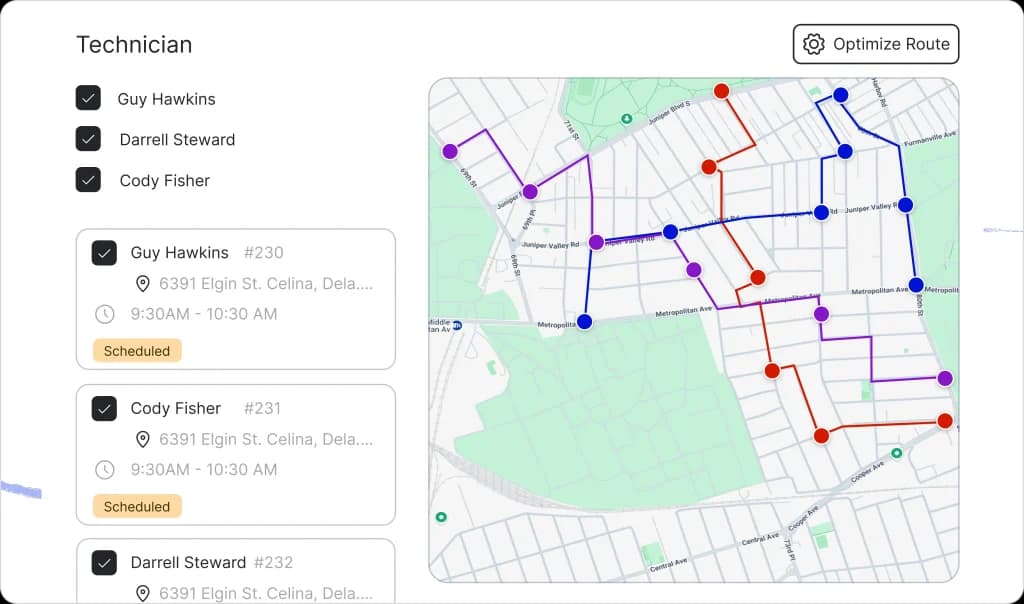Click the green park marker near Juniper Blvd S
Screen dimensions: 1024x604
pos(627,118)
